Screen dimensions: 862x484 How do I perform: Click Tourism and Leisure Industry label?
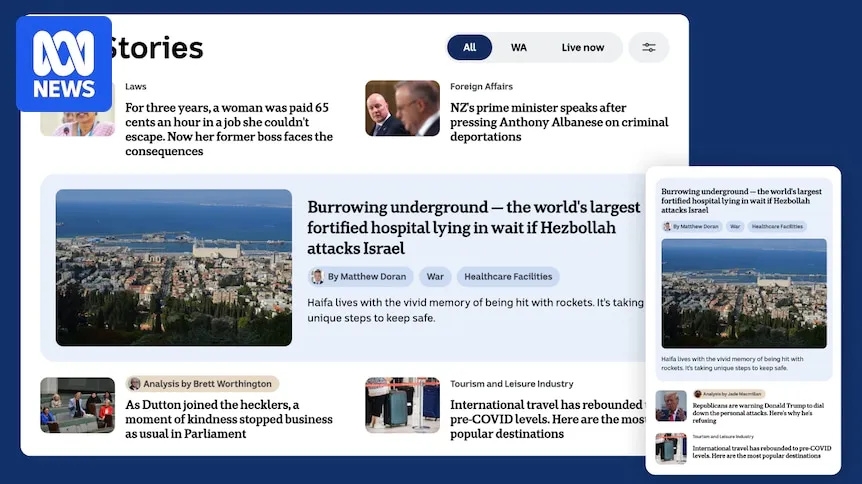[x=511, y=384]
